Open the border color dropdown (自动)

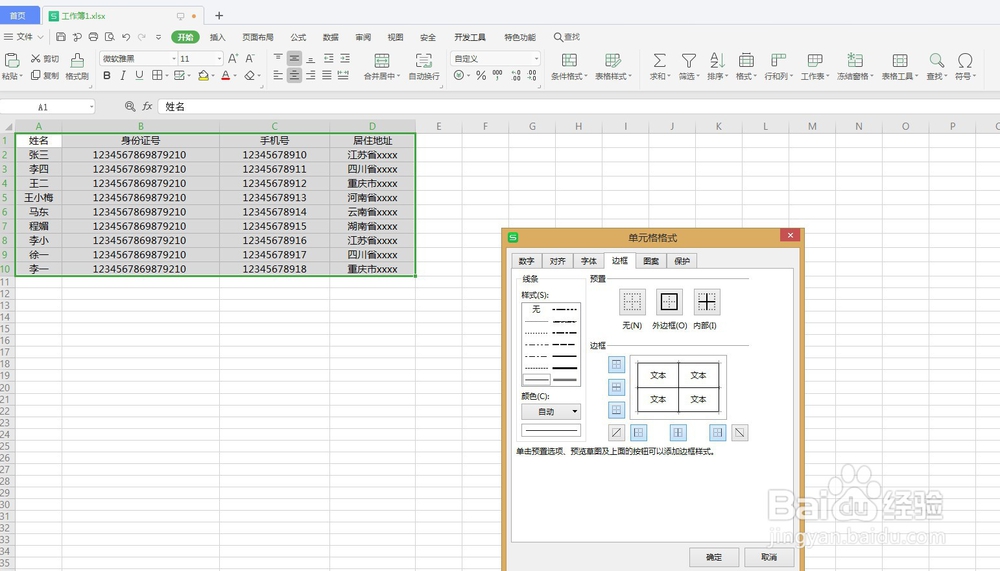551,412
